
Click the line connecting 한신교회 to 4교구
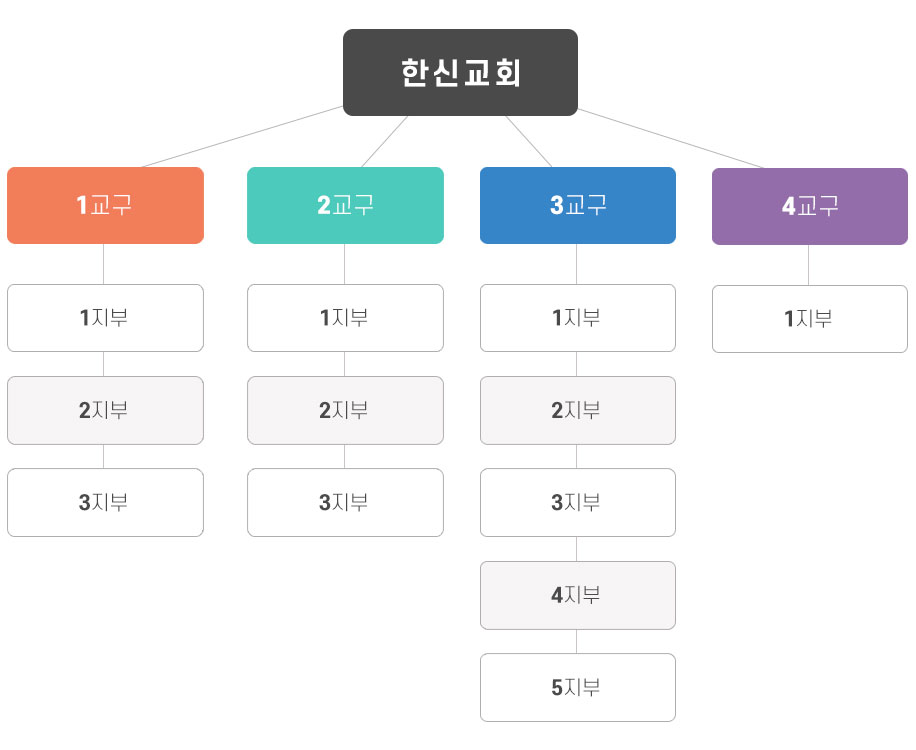(x=671, y=139)
